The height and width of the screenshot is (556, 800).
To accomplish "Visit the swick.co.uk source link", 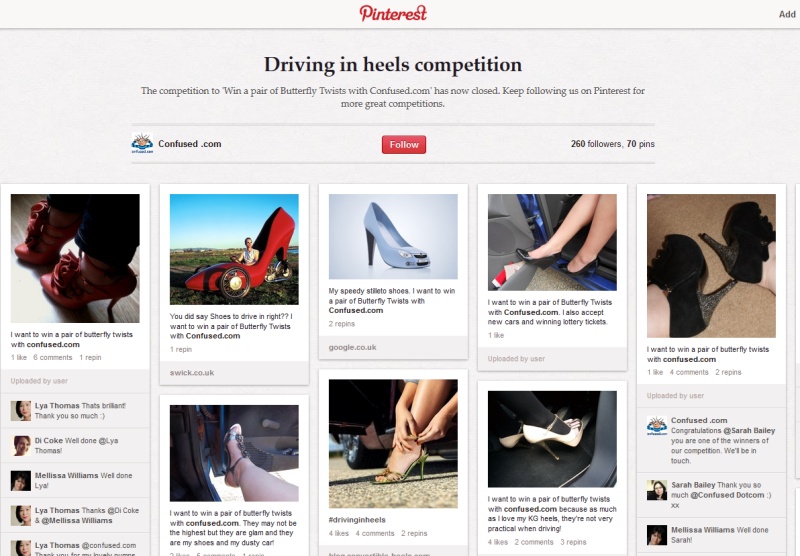I will coord(192,373).
